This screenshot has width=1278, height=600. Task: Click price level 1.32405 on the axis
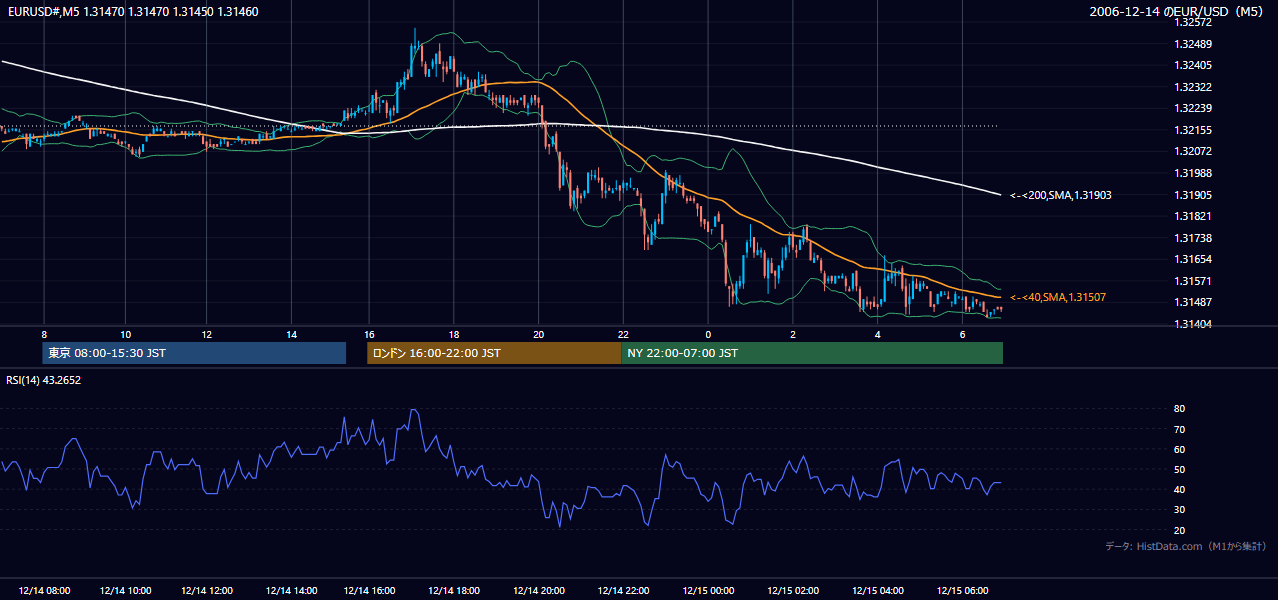point(1193,65)
